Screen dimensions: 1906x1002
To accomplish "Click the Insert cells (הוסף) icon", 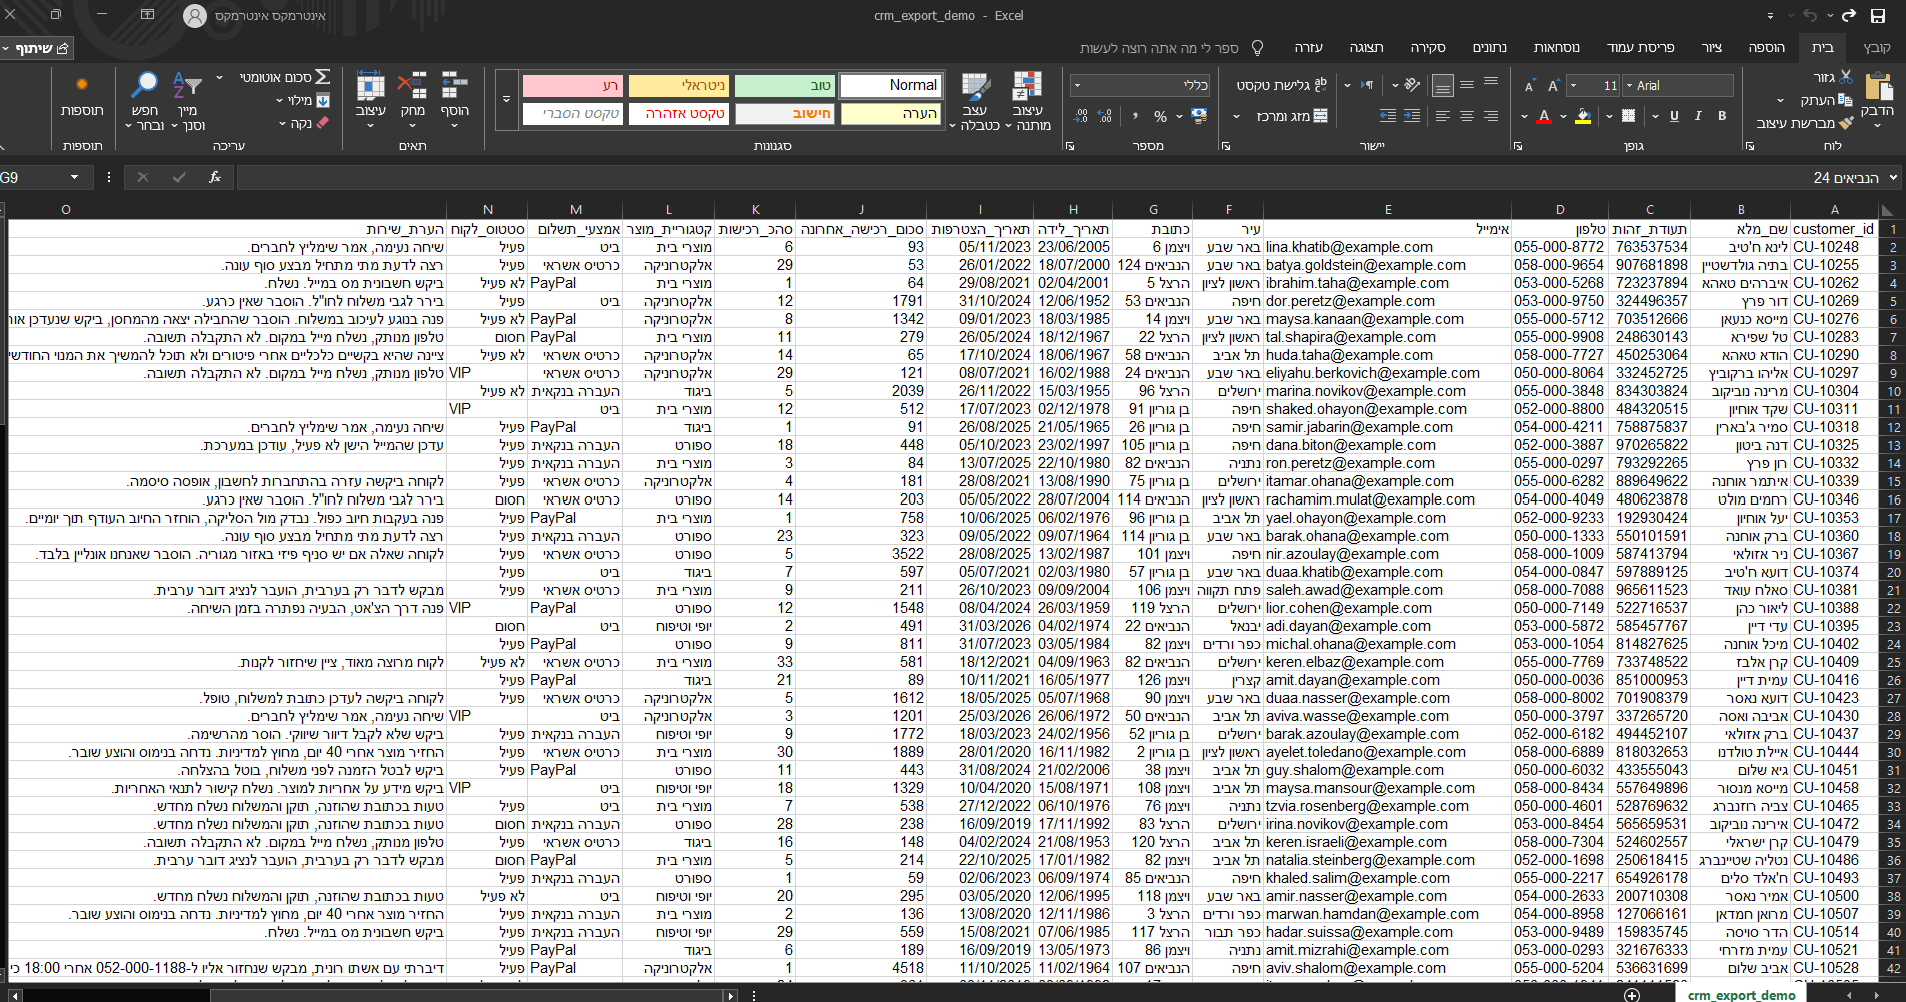I will coord(455,86).
